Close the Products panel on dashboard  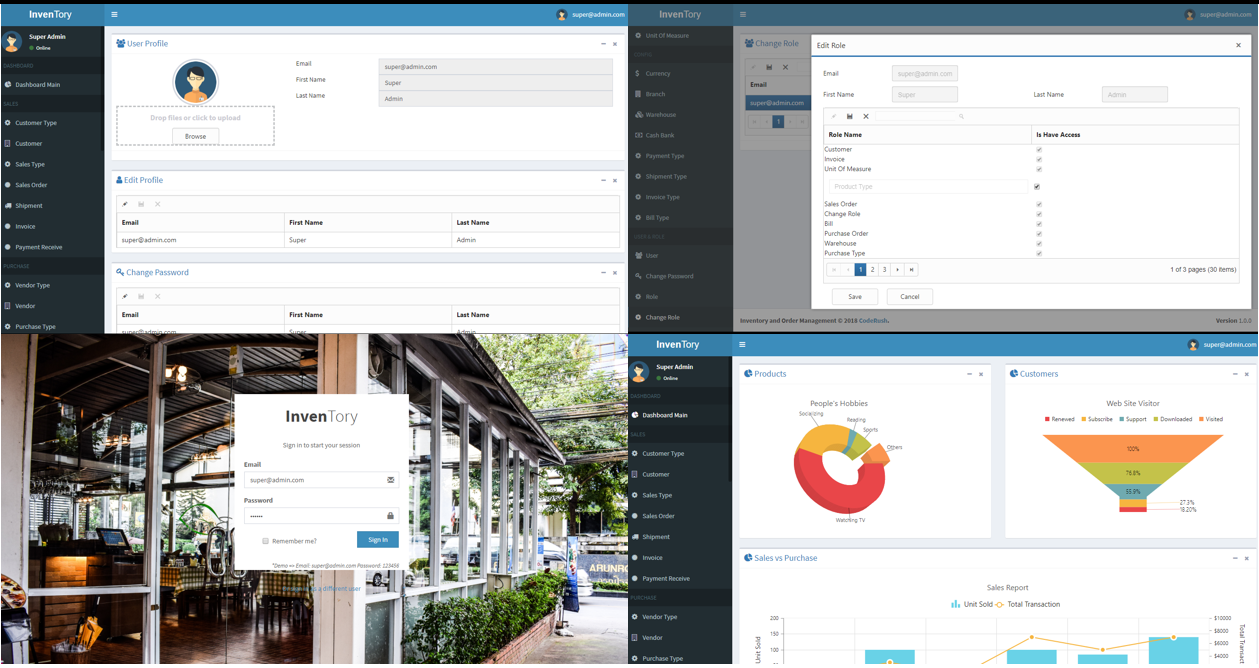coord(981,374)
